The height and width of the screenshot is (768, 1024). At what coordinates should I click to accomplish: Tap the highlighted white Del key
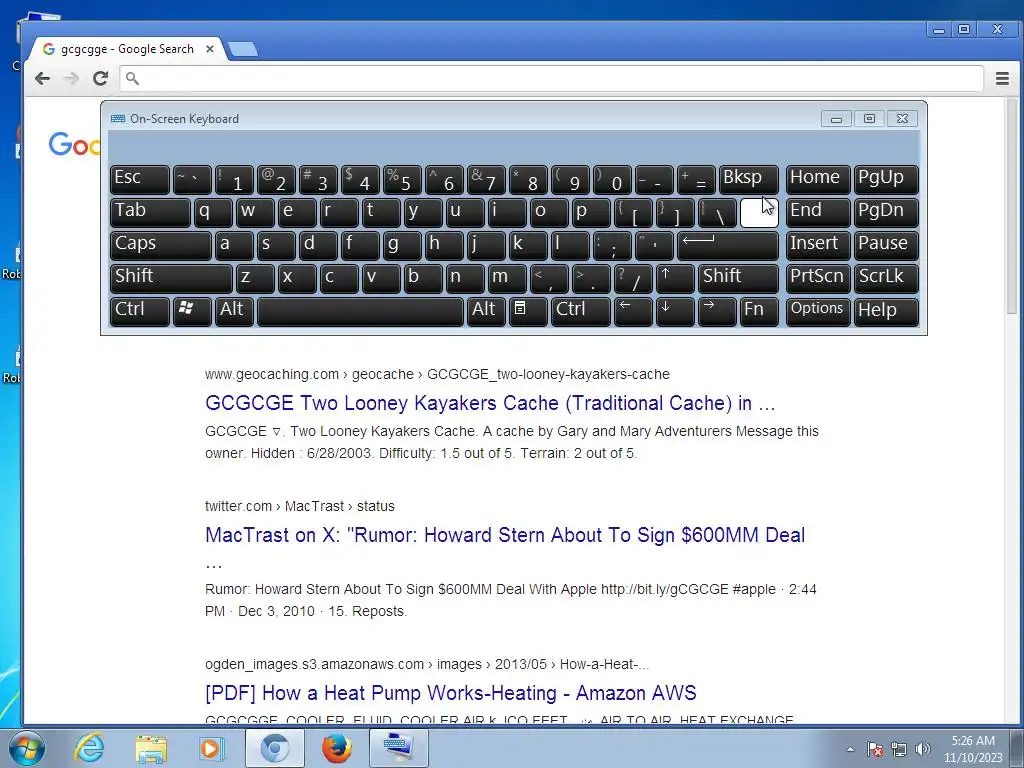click(x=759, y=212)
